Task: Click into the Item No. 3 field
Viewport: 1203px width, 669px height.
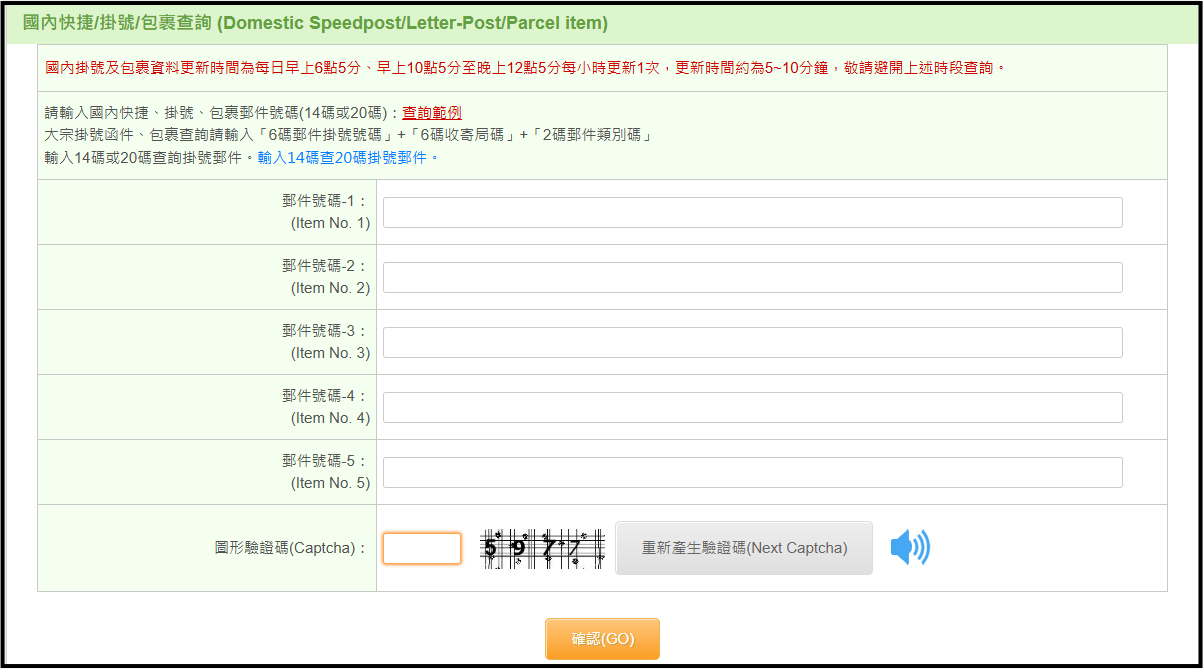Action: (x=752, y=342)
